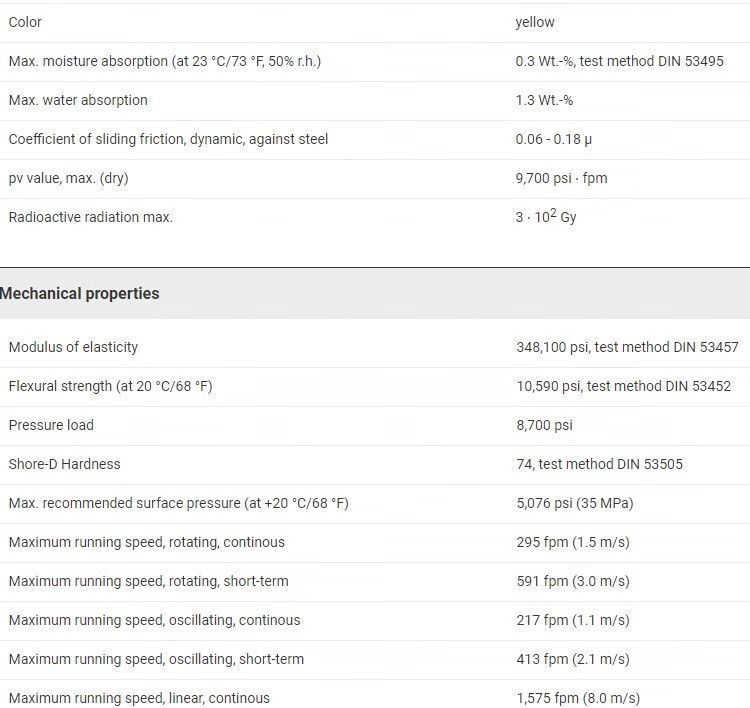Click the Max. moisture absorption label
The image size is (750, 708).
[164, 61]
